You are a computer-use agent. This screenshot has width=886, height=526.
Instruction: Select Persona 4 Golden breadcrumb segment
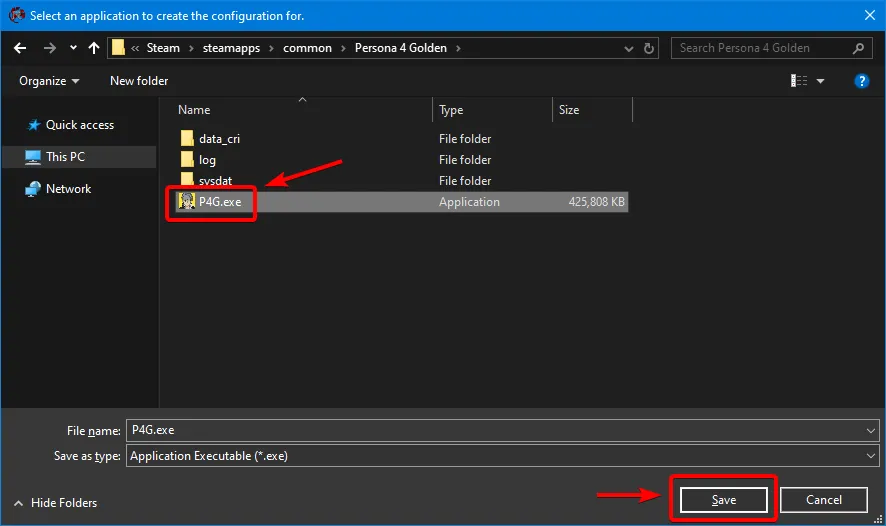(401, 48)
